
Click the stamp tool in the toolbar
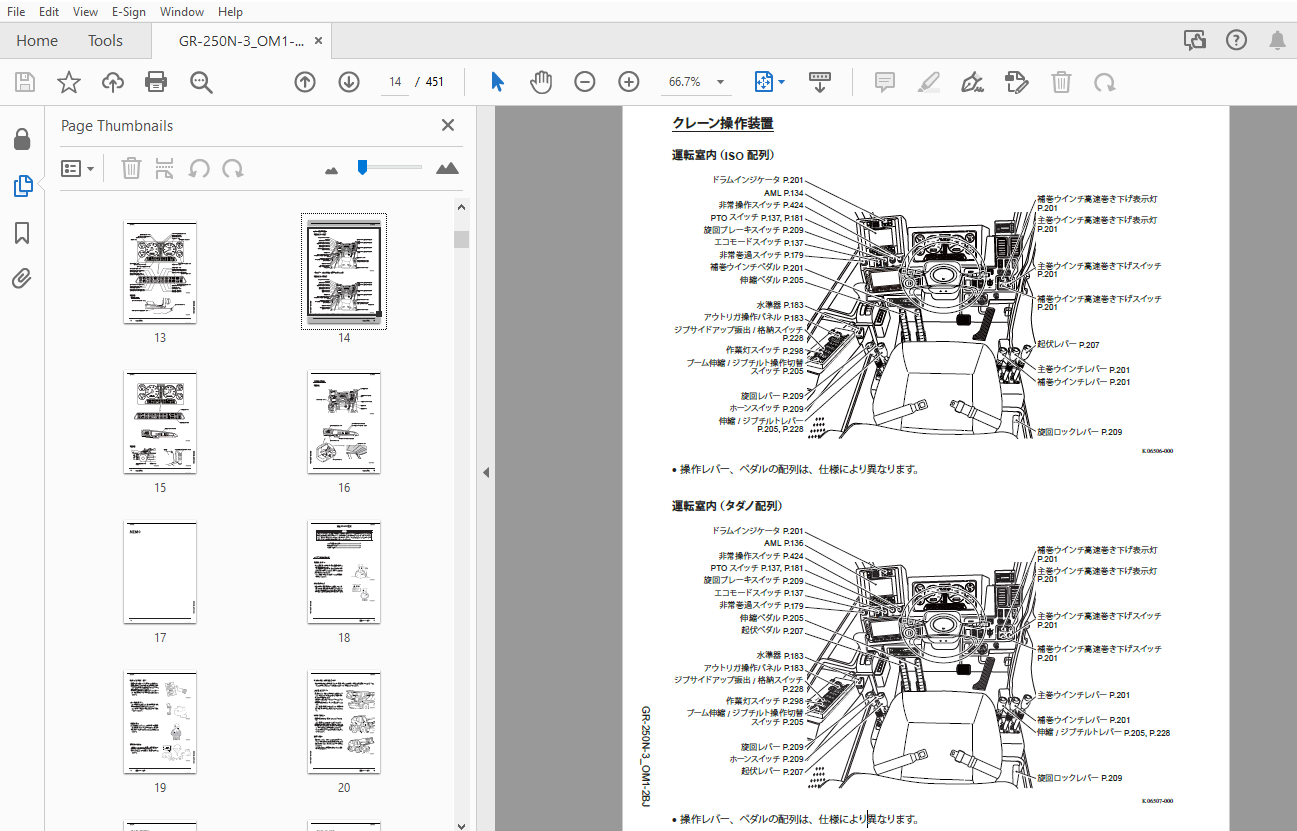(x=1017, y=82)
